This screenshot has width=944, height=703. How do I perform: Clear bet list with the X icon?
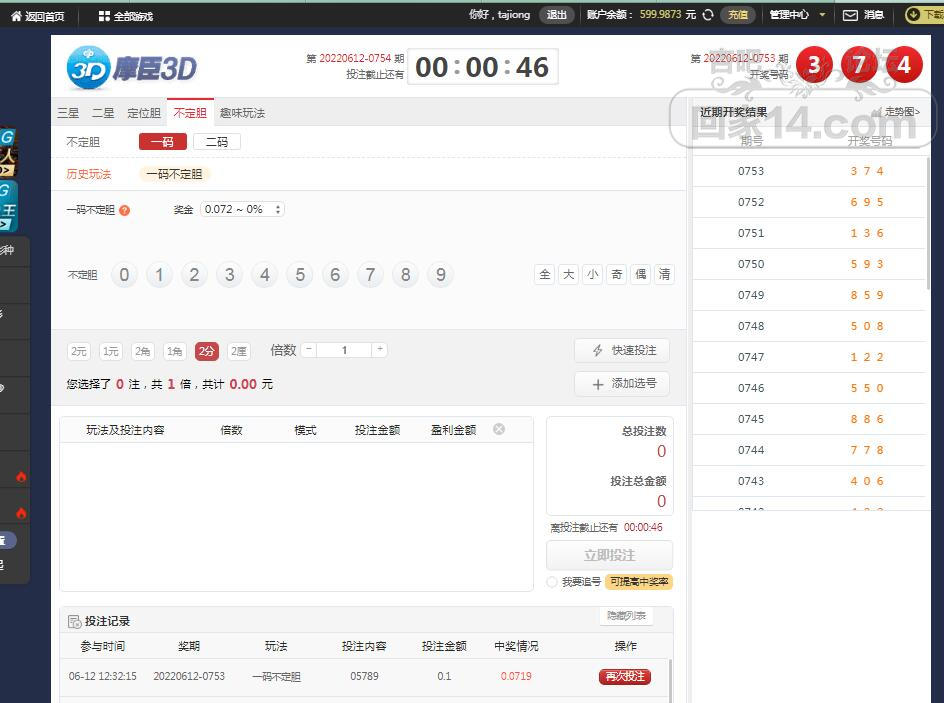click(499, 429)
